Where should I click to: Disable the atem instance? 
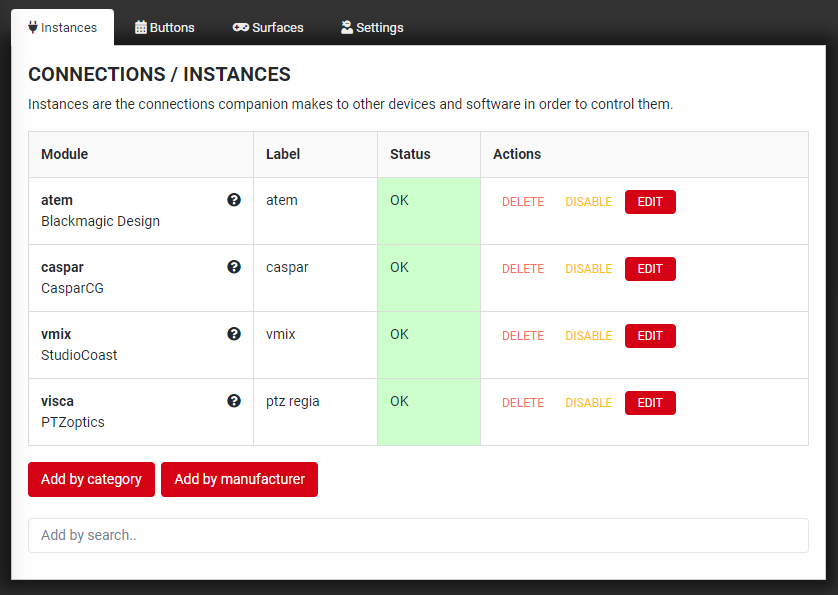(588, 202)
